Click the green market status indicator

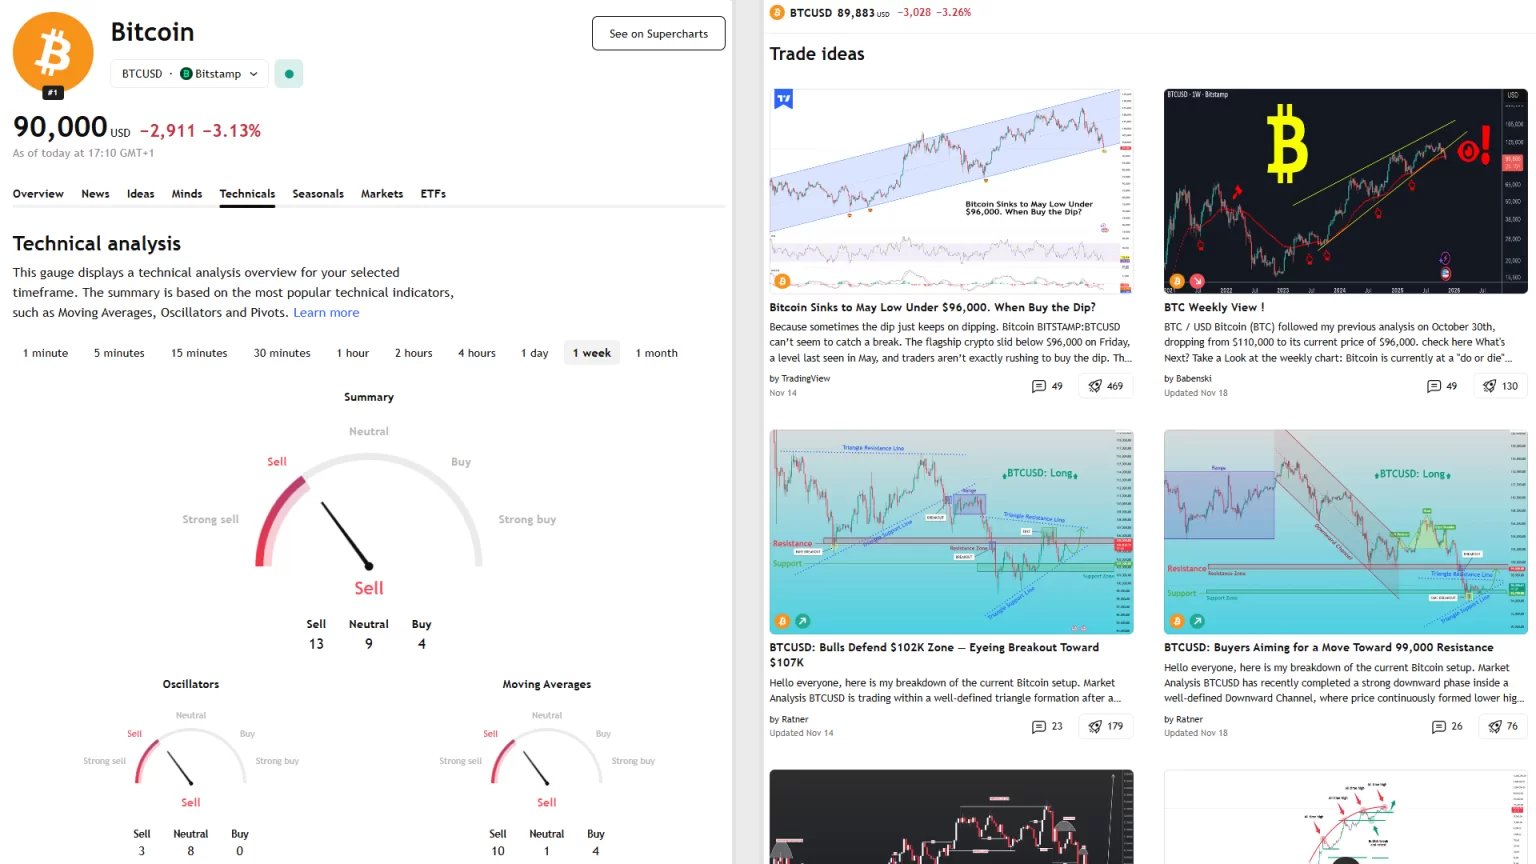pyautogui.click(x=289, y=74)
